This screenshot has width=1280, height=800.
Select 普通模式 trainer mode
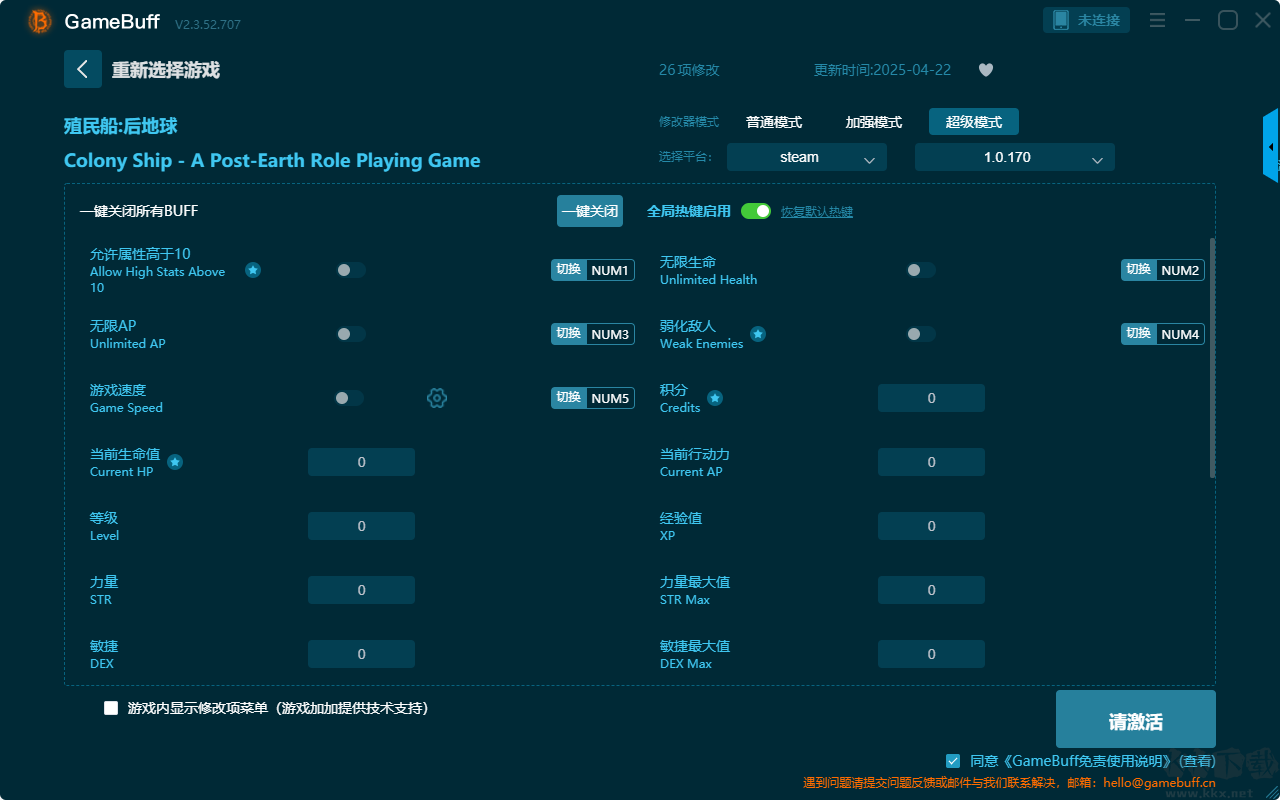click(774, 122)
